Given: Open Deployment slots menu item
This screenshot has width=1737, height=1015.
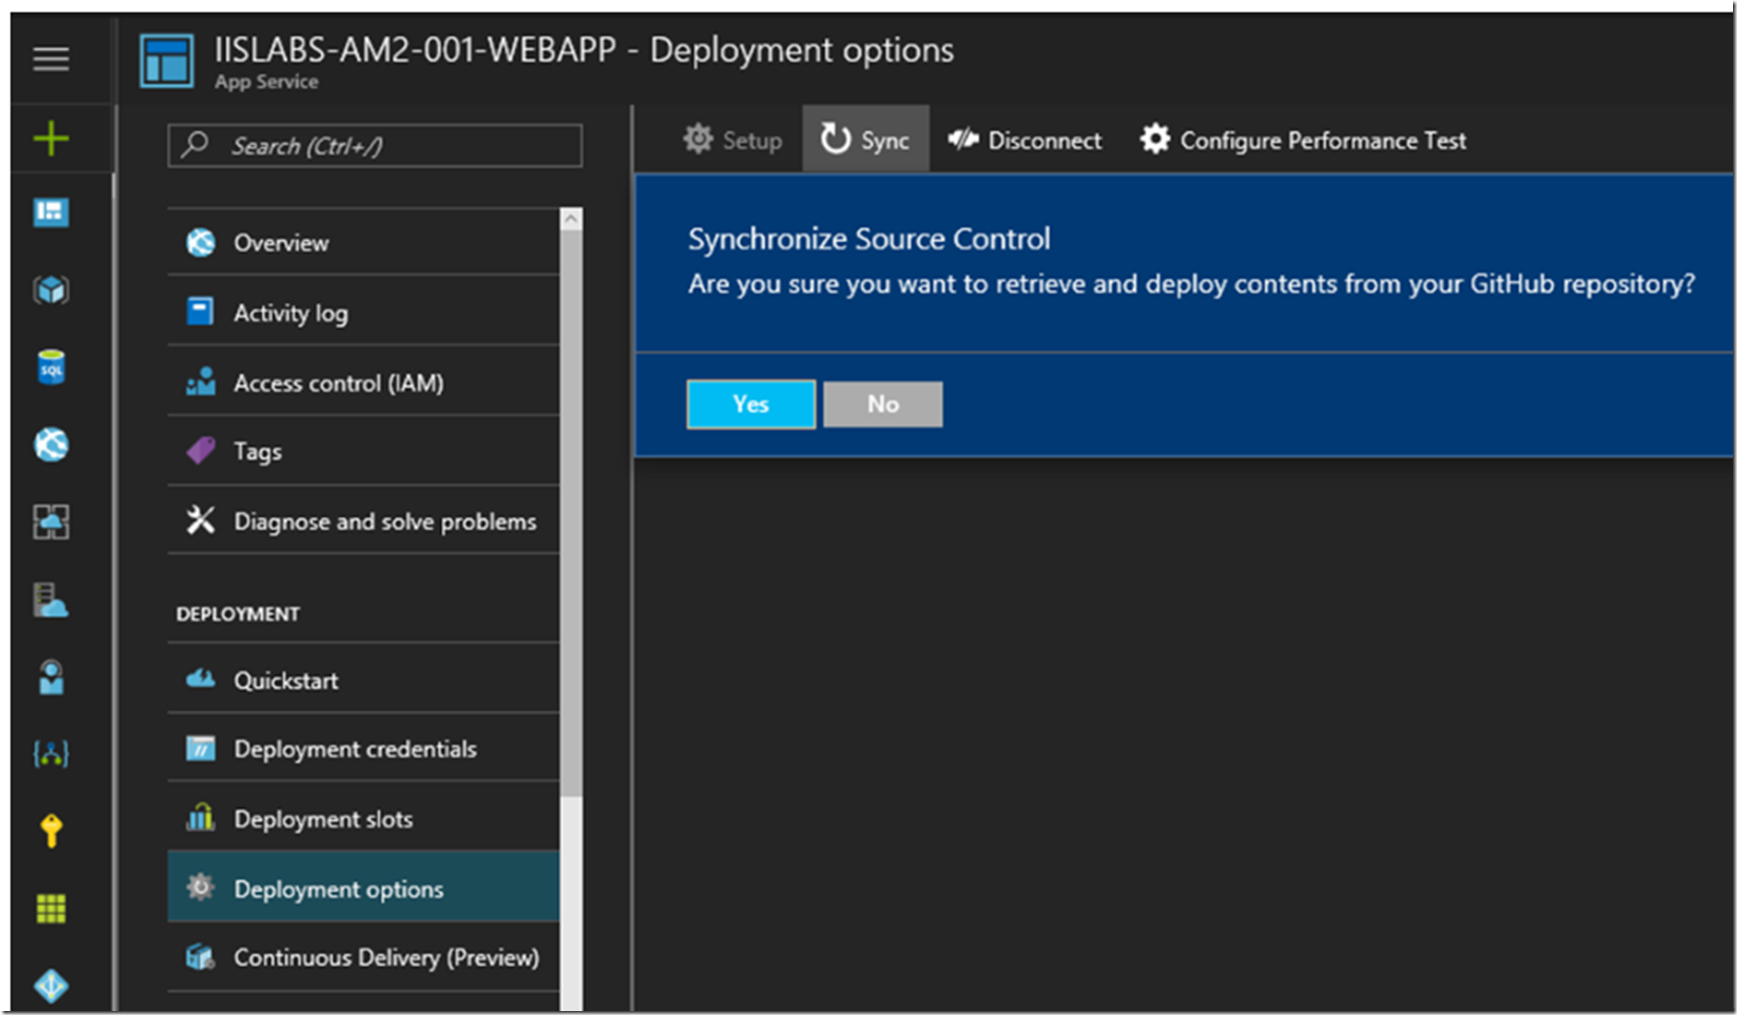Looking at the screenshot, I should coord(363,818).
